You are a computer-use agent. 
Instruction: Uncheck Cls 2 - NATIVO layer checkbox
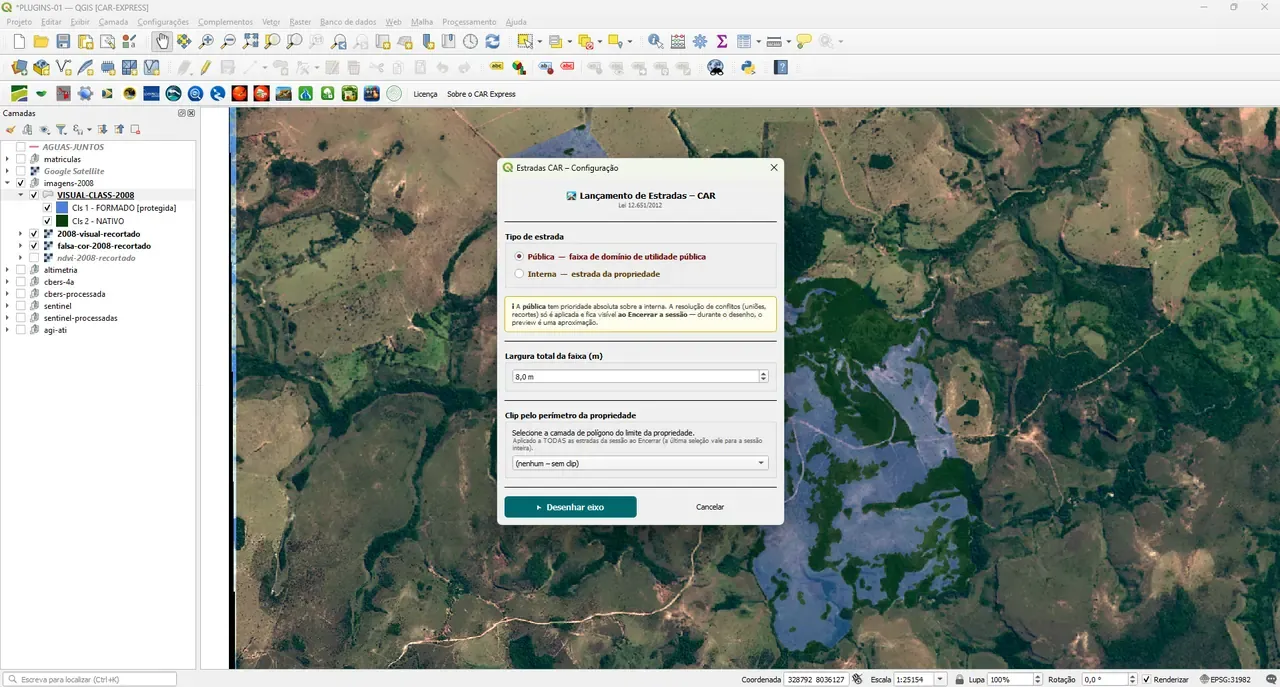coord(47,220)
